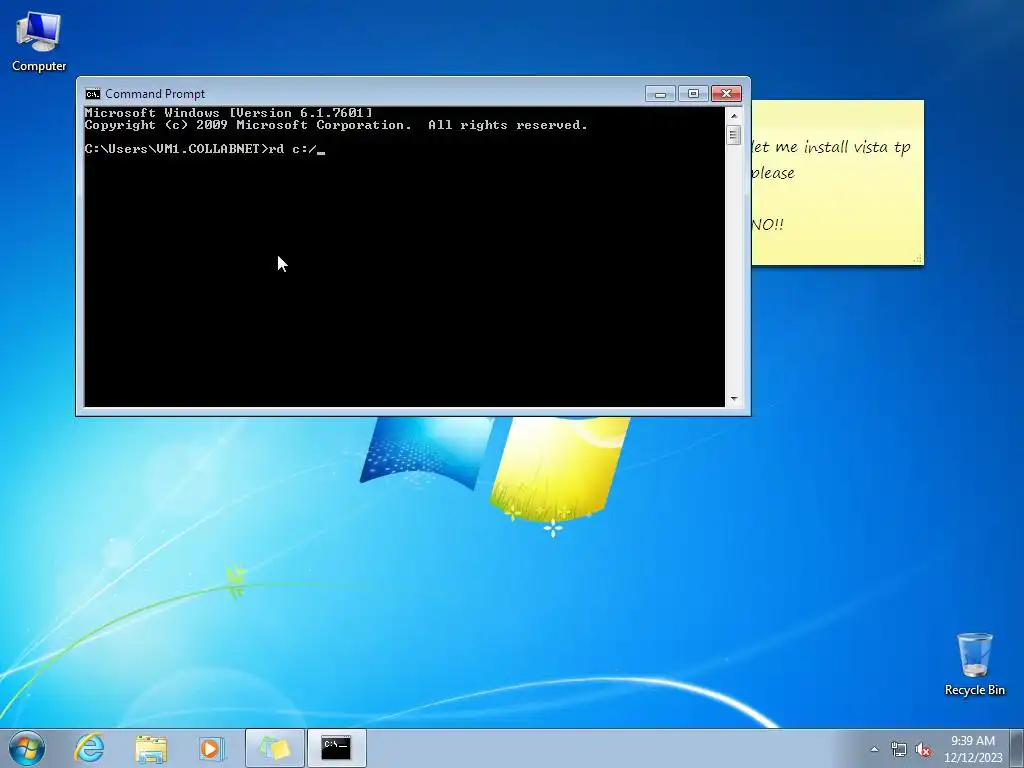The image size is (1024, 768).
Task: Click the Command Prompt scrollbar thumb
Action: pyautogui.click(x=734, y=135)
